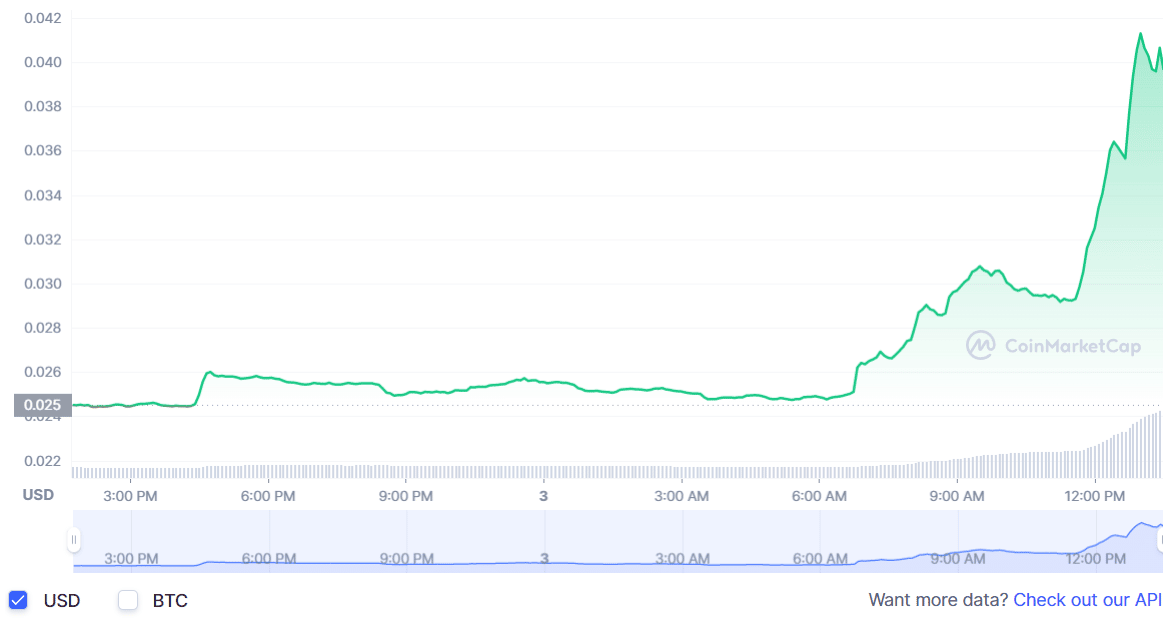Uncheck the USD currency checkbox

tap(18, 600)
